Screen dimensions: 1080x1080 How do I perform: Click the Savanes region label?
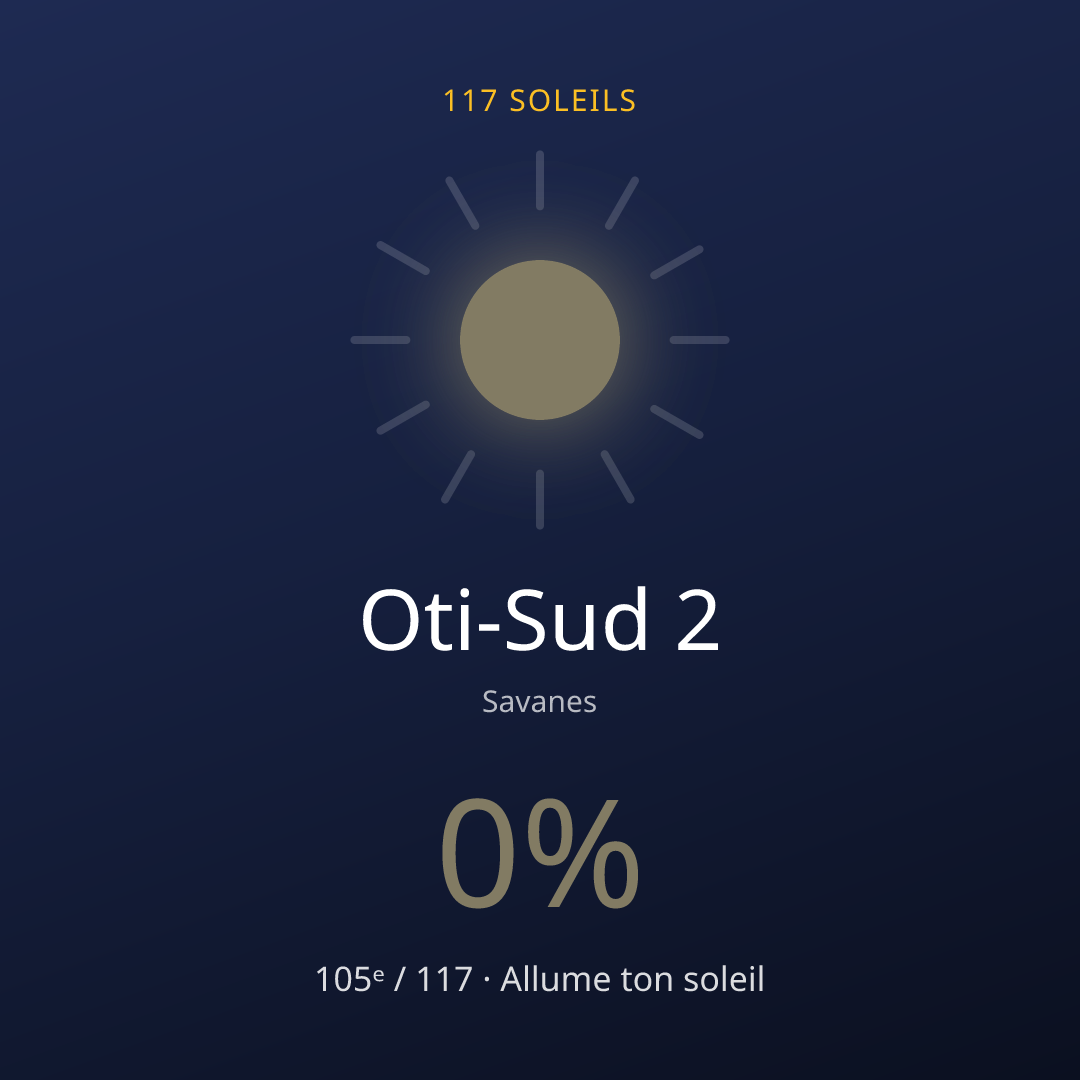pyautogui.click(x=539, y=702)
